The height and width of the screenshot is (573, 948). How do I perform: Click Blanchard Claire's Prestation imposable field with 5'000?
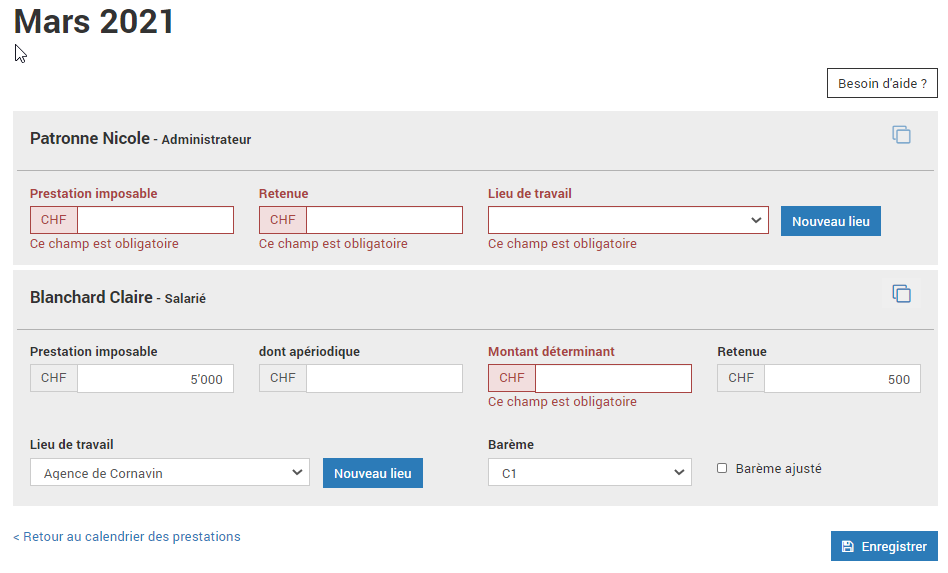(x=155, y=378)
